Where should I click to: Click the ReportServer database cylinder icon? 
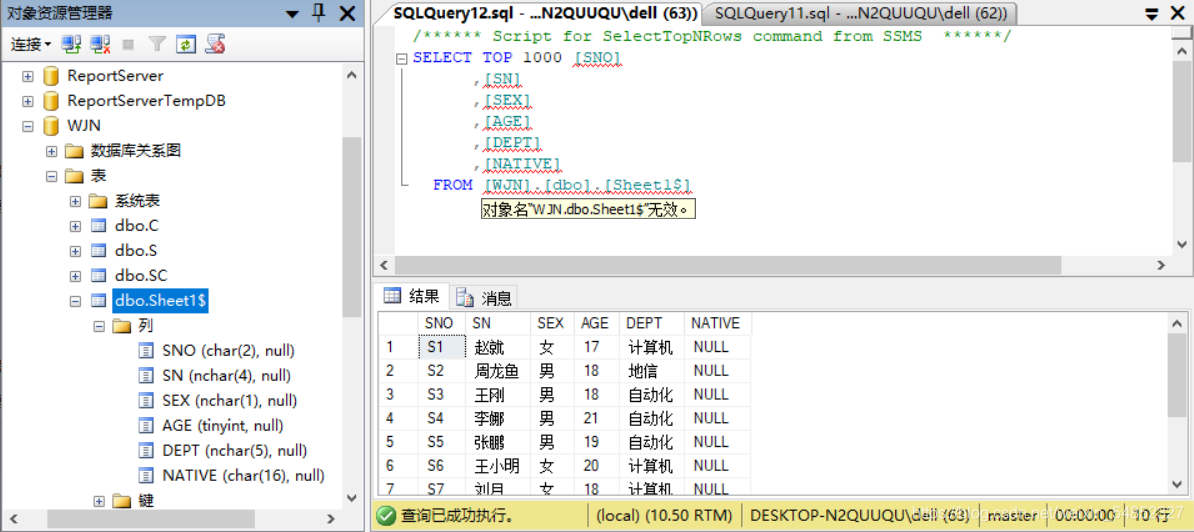tap(51, 76)
